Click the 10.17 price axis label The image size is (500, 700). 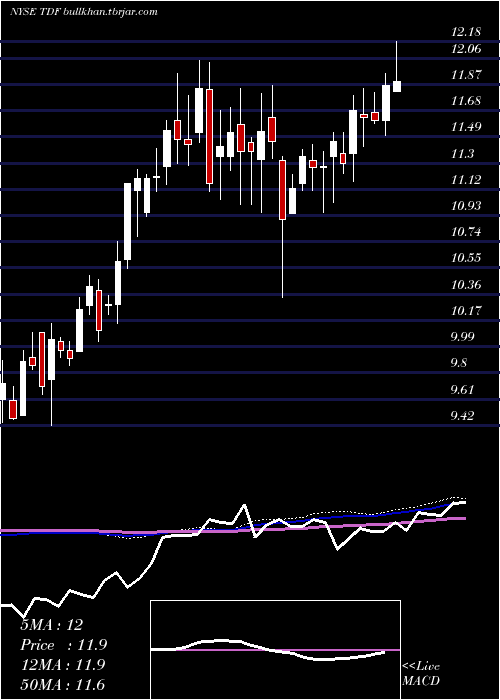point(466,310)
